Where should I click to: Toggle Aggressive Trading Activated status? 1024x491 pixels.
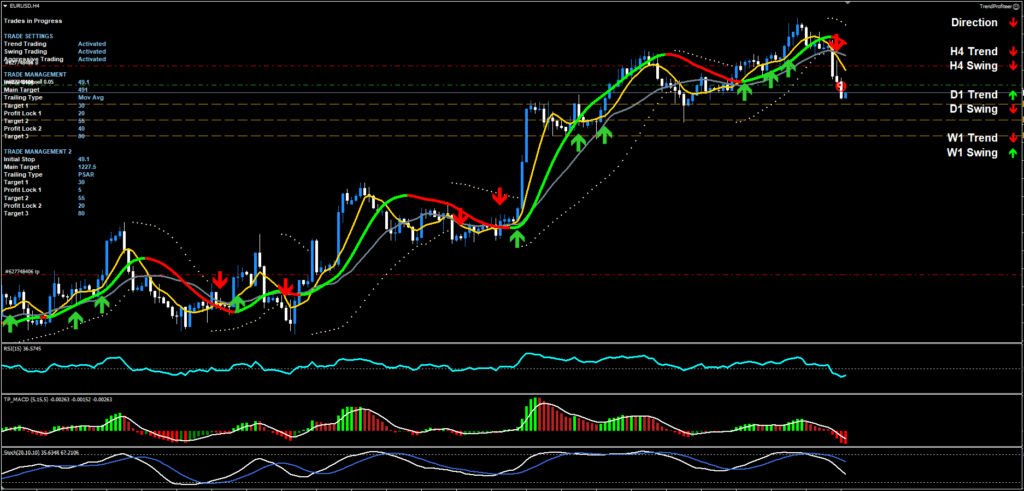click(92, 59)
